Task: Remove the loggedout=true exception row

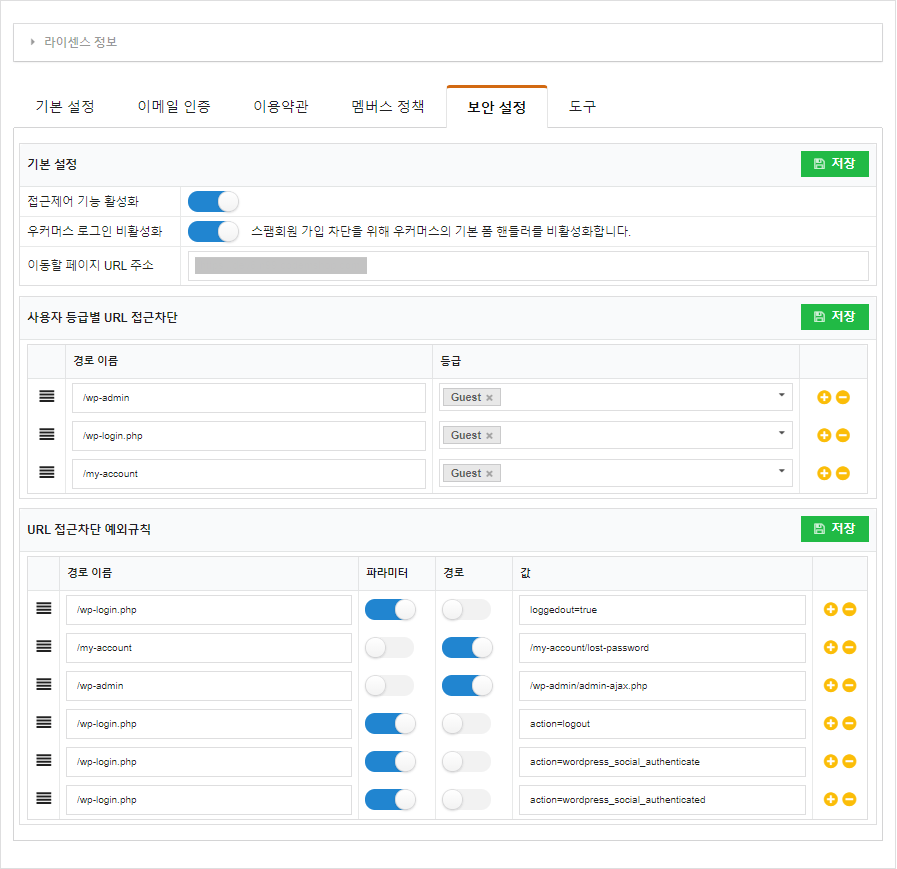Action: tap(850, 609)
